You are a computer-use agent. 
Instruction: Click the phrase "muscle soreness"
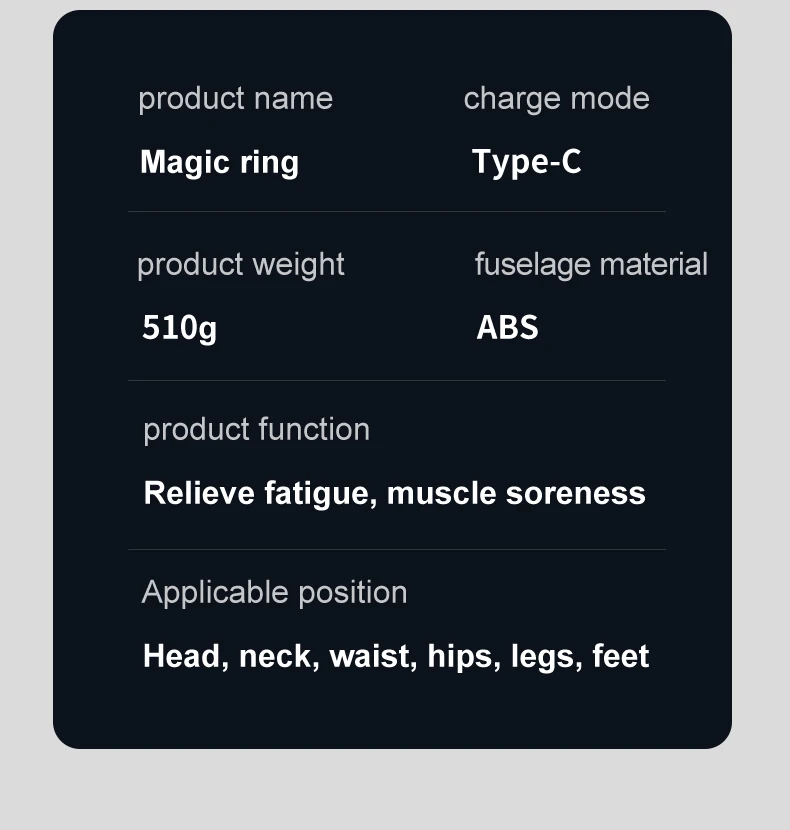(516, 494)
